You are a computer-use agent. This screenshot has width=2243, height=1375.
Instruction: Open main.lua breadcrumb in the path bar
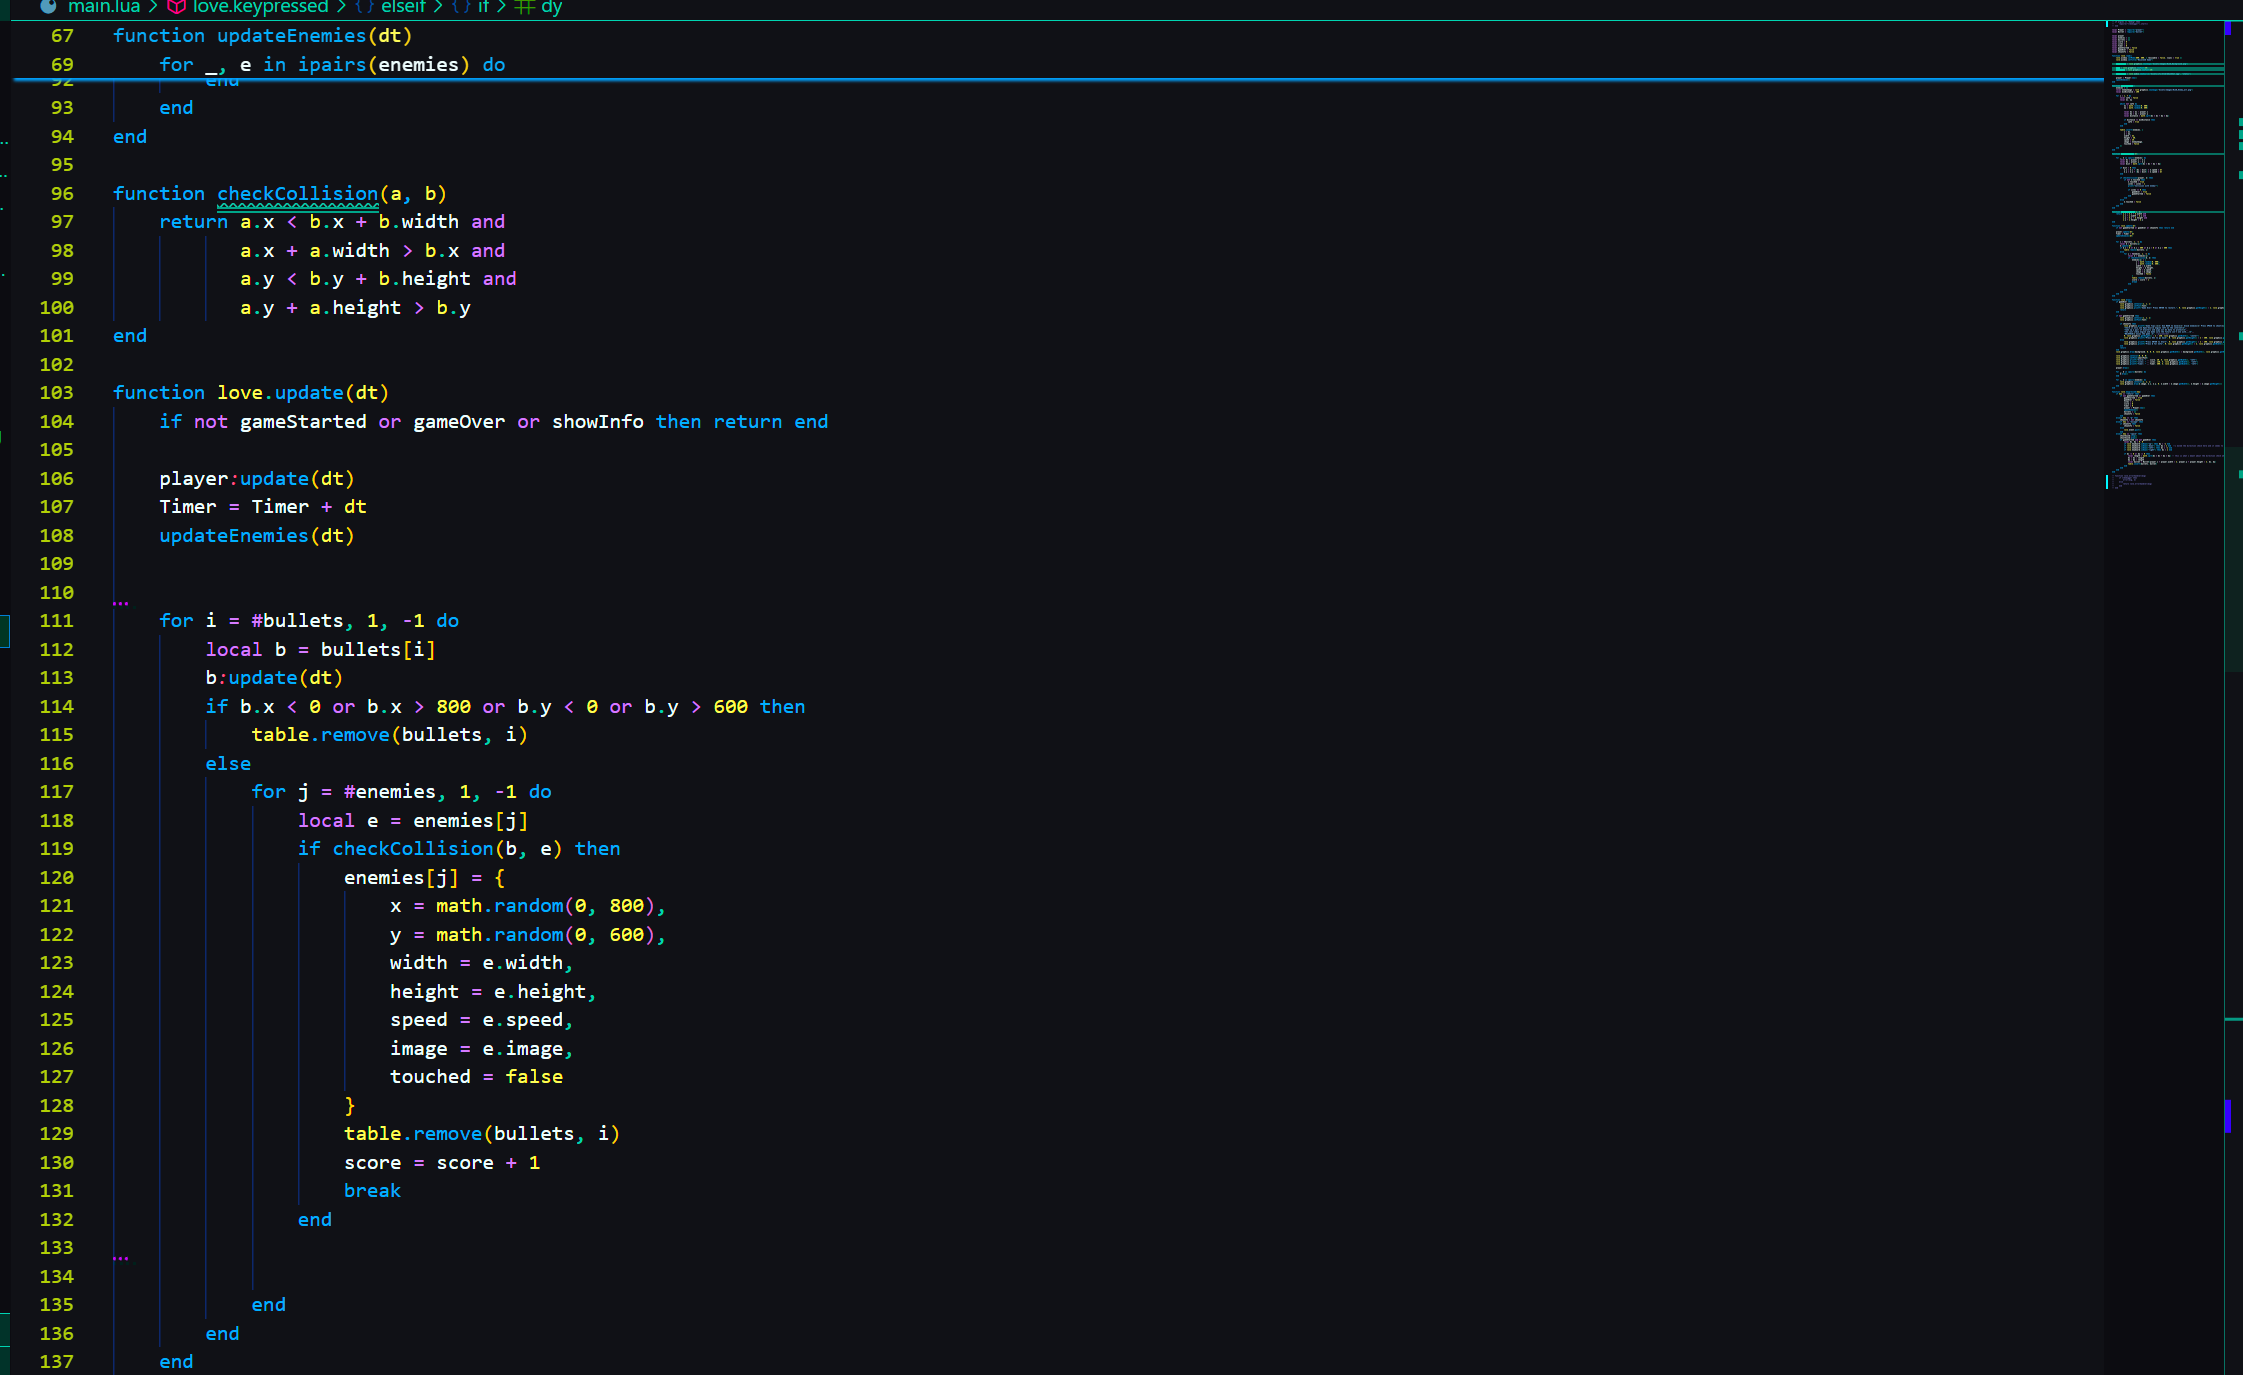104,7
